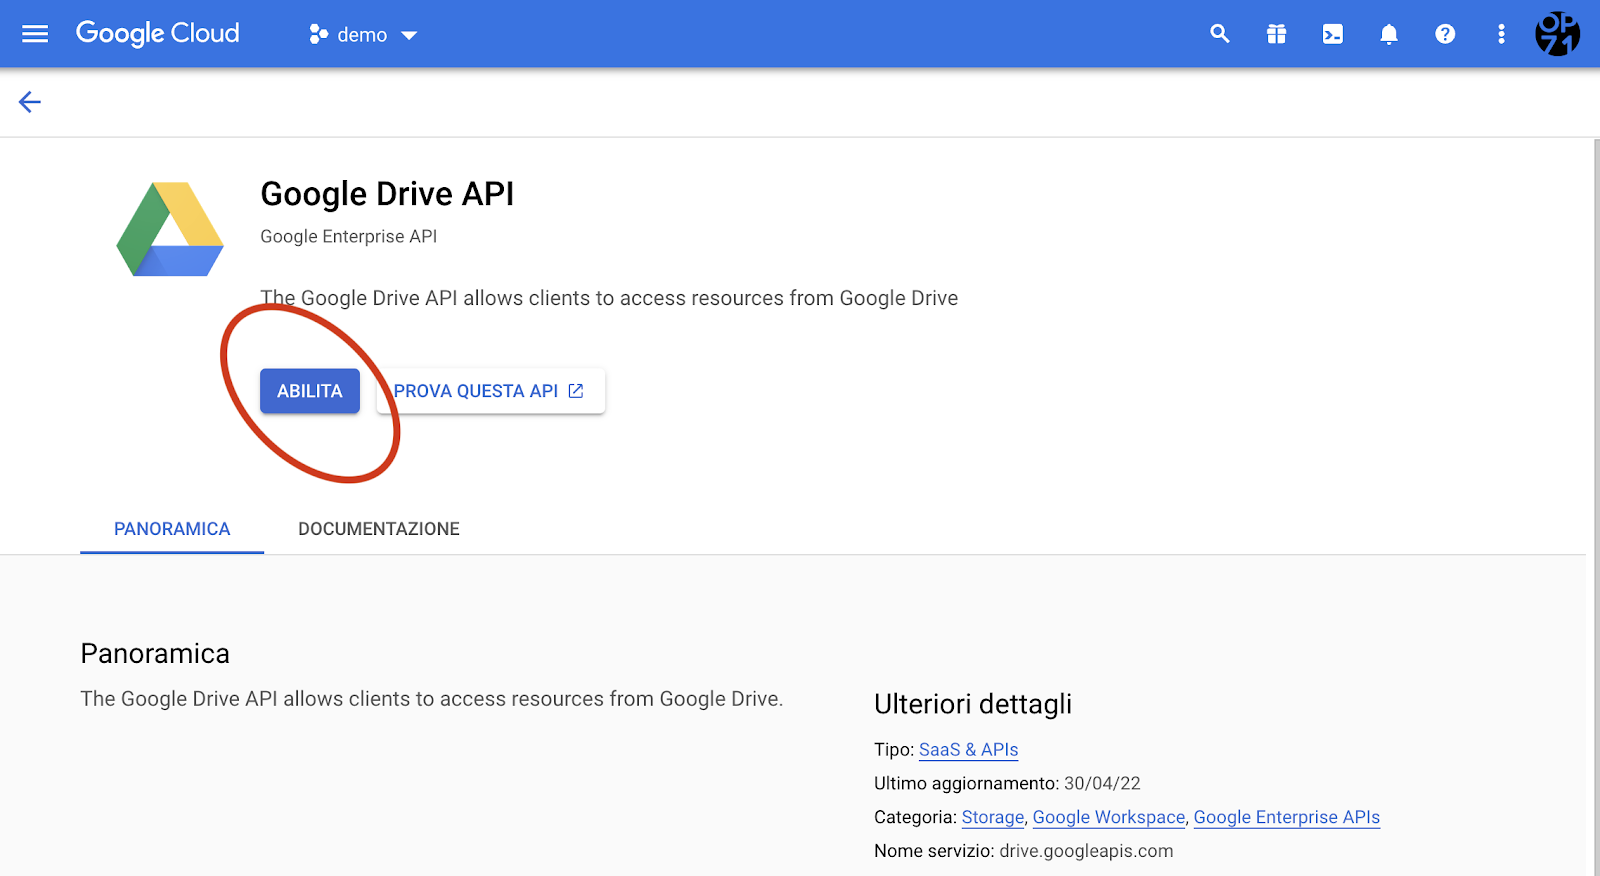Screen dimensions: 1600x876
Task: Click the ABILITA button
Action: [310, 391]
